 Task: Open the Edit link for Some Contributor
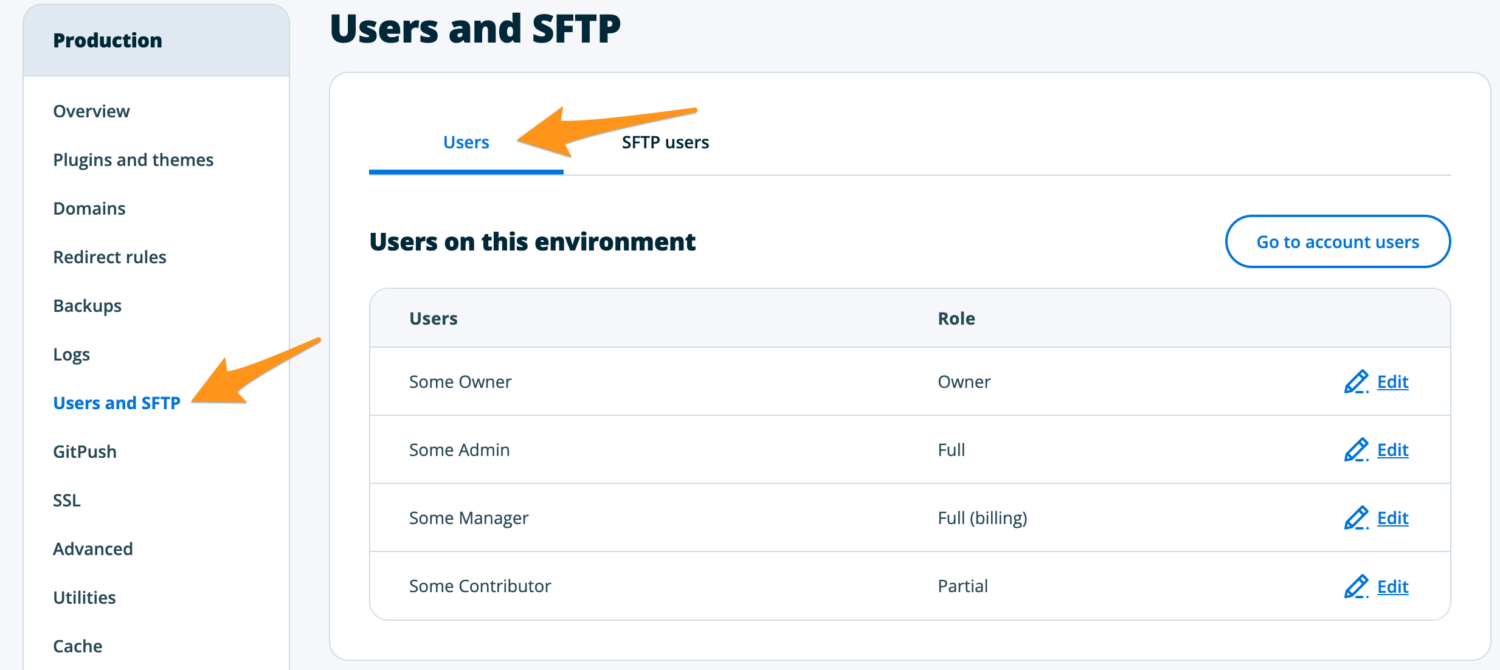coord(1392,586)
